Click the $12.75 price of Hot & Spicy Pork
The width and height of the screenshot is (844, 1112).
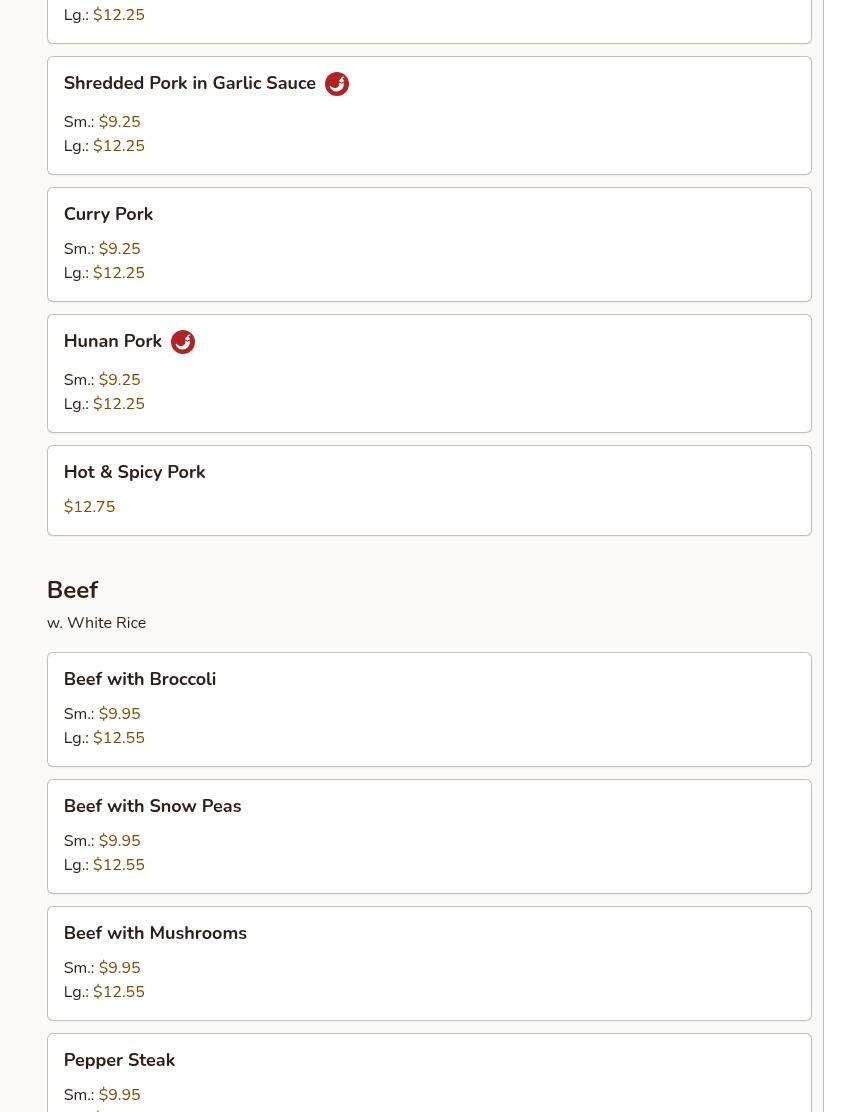click(90, 507)
